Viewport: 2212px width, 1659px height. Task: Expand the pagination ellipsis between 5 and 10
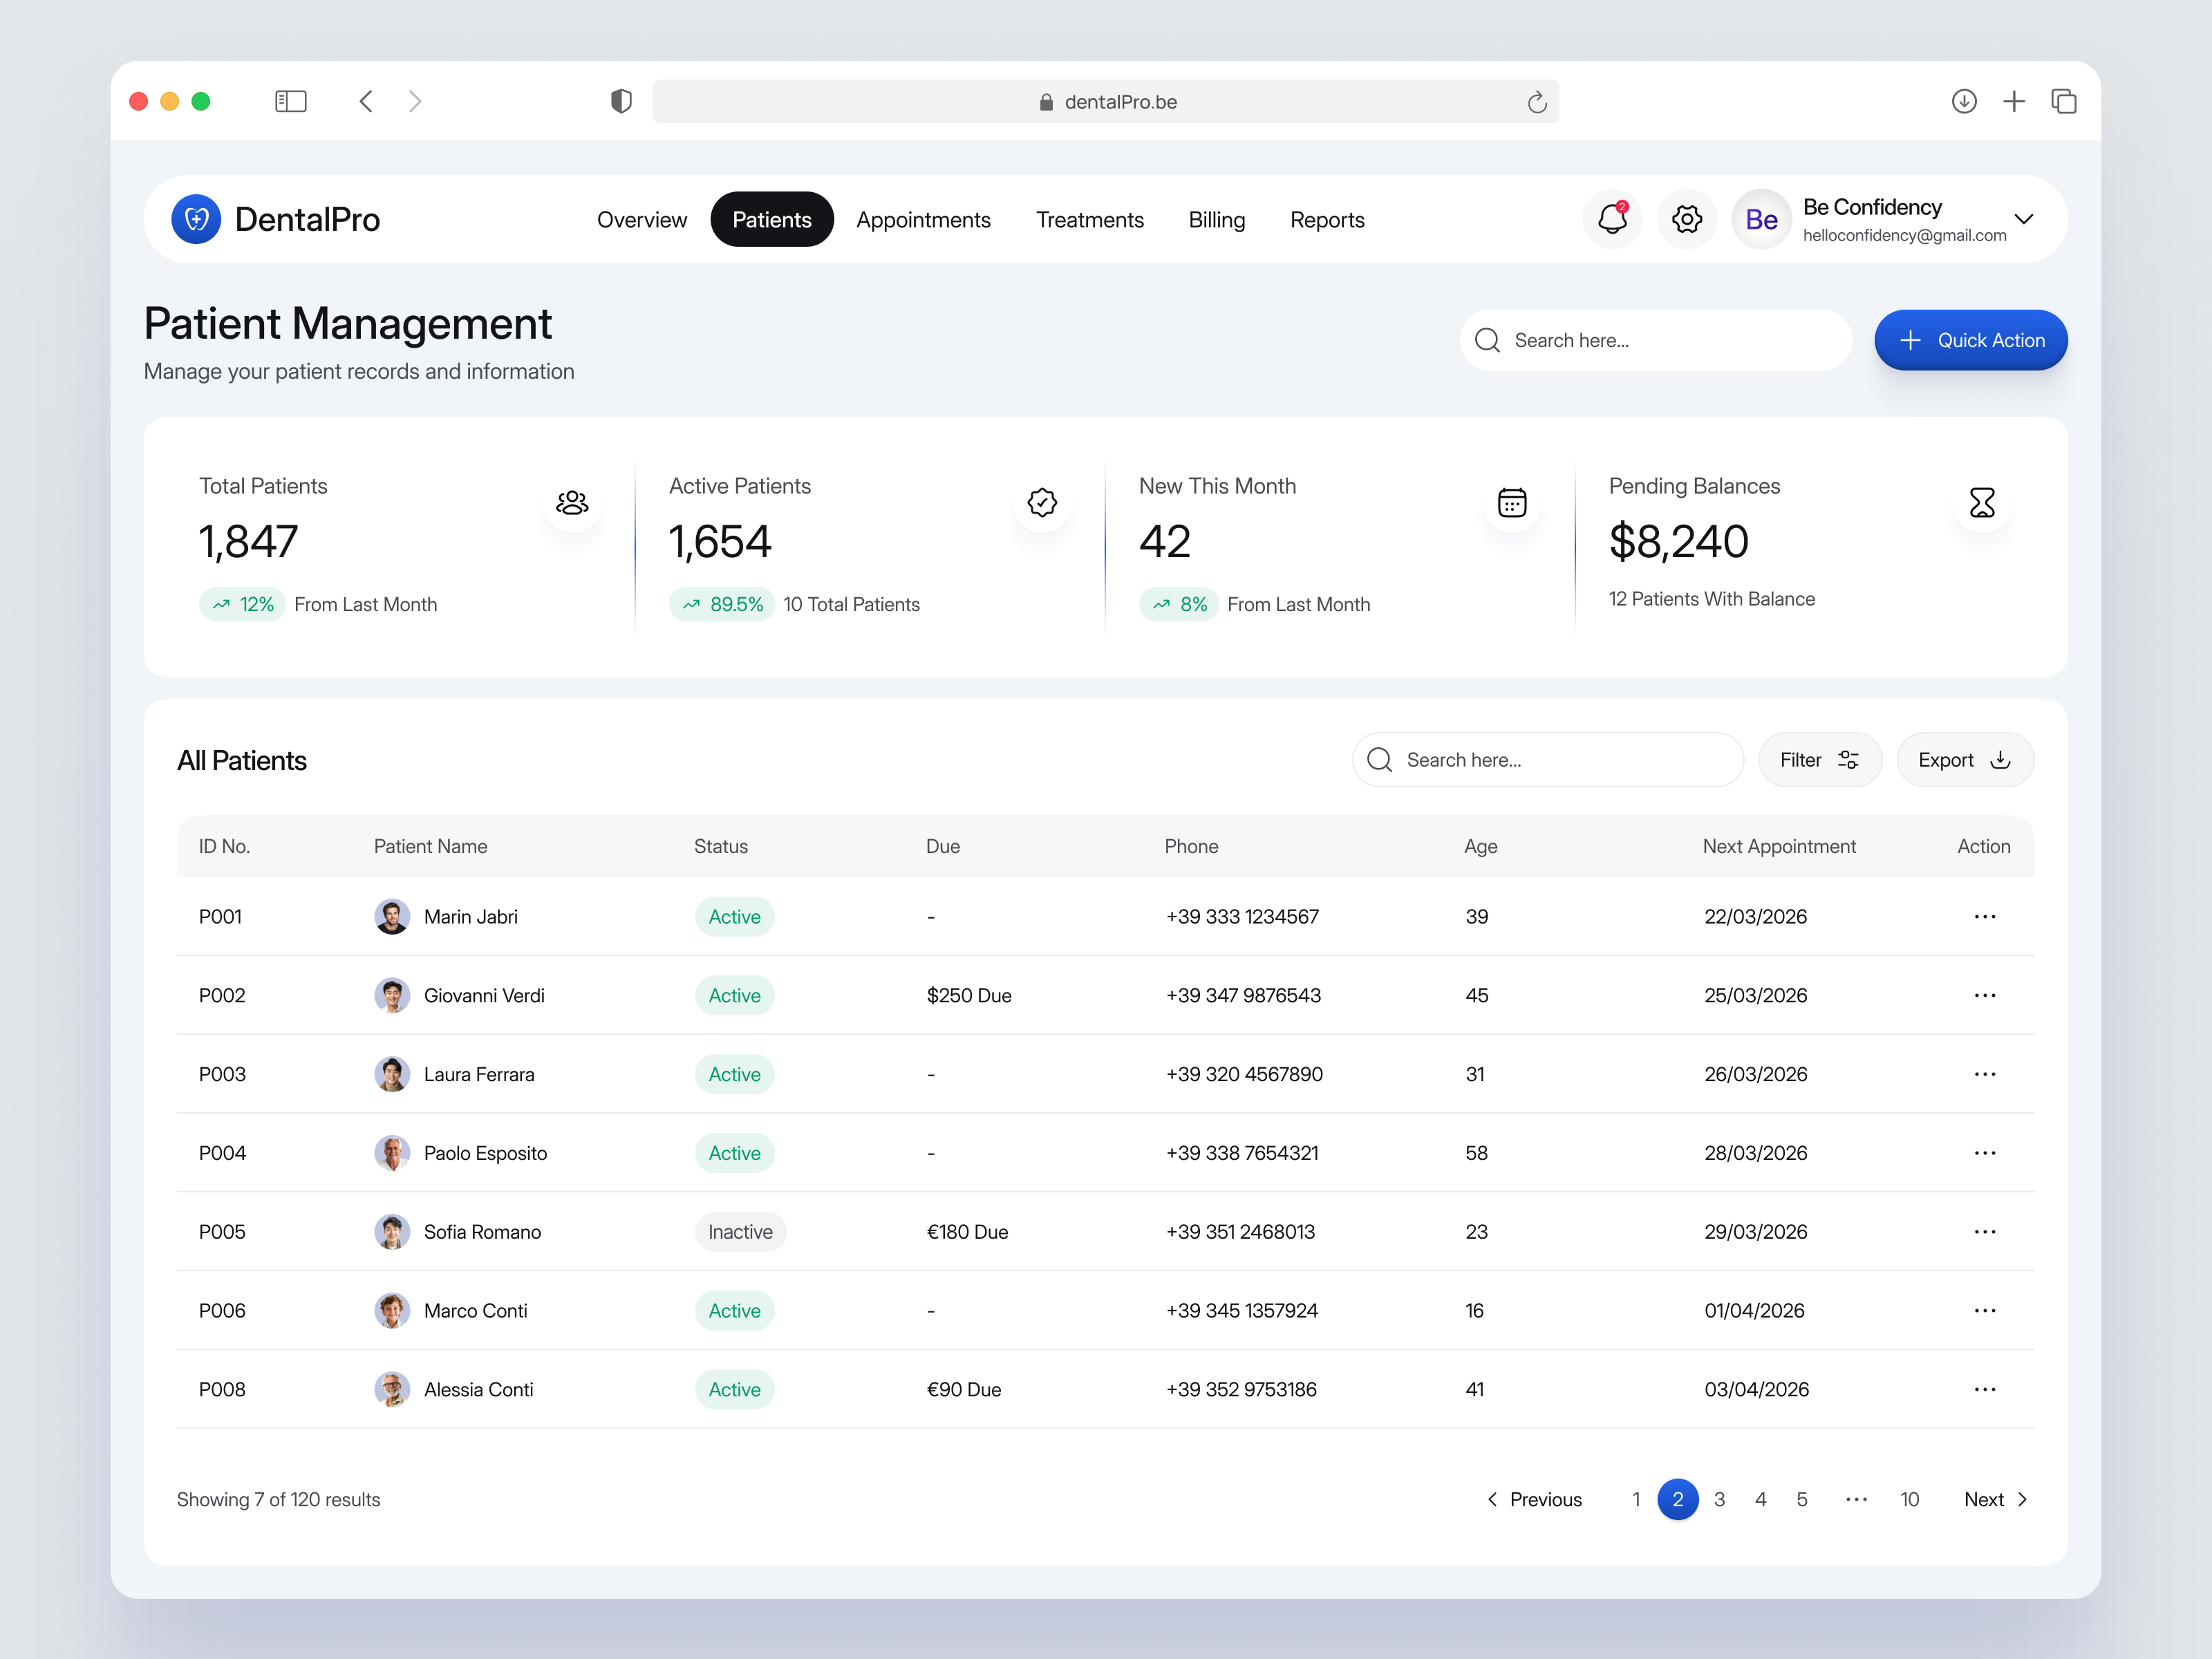1856,1500
